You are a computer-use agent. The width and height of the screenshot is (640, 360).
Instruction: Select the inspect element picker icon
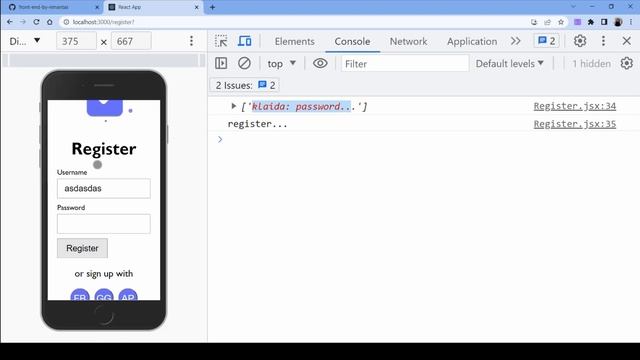[221, 41]
